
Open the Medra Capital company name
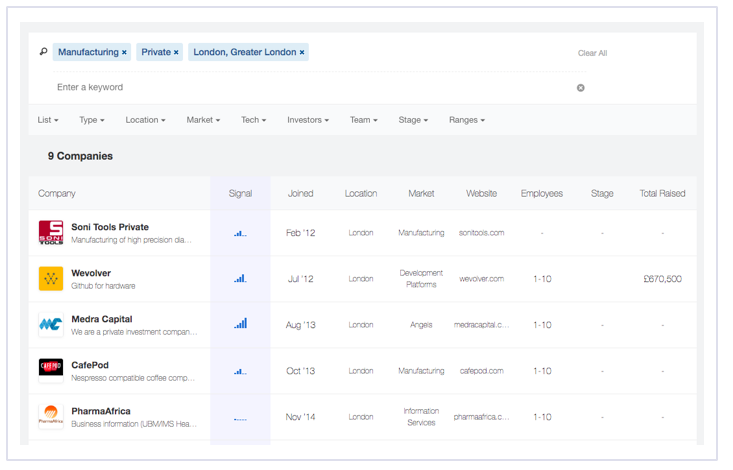click(102, 319)
